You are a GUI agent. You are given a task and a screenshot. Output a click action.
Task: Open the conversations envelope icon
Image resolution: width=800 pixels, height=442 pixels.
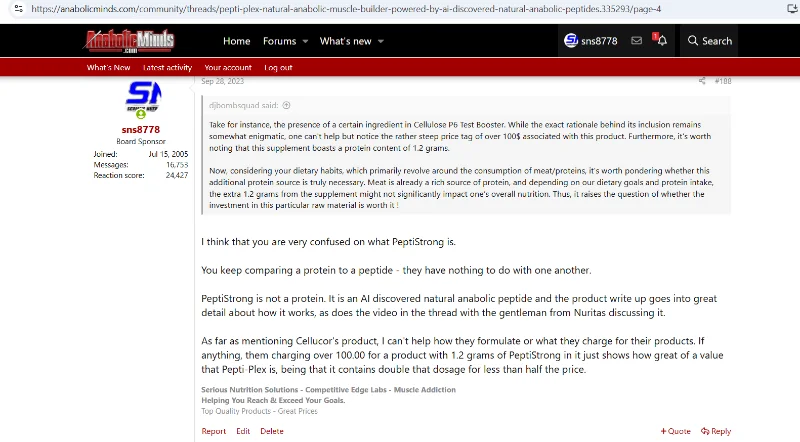[x=636, y=40]
